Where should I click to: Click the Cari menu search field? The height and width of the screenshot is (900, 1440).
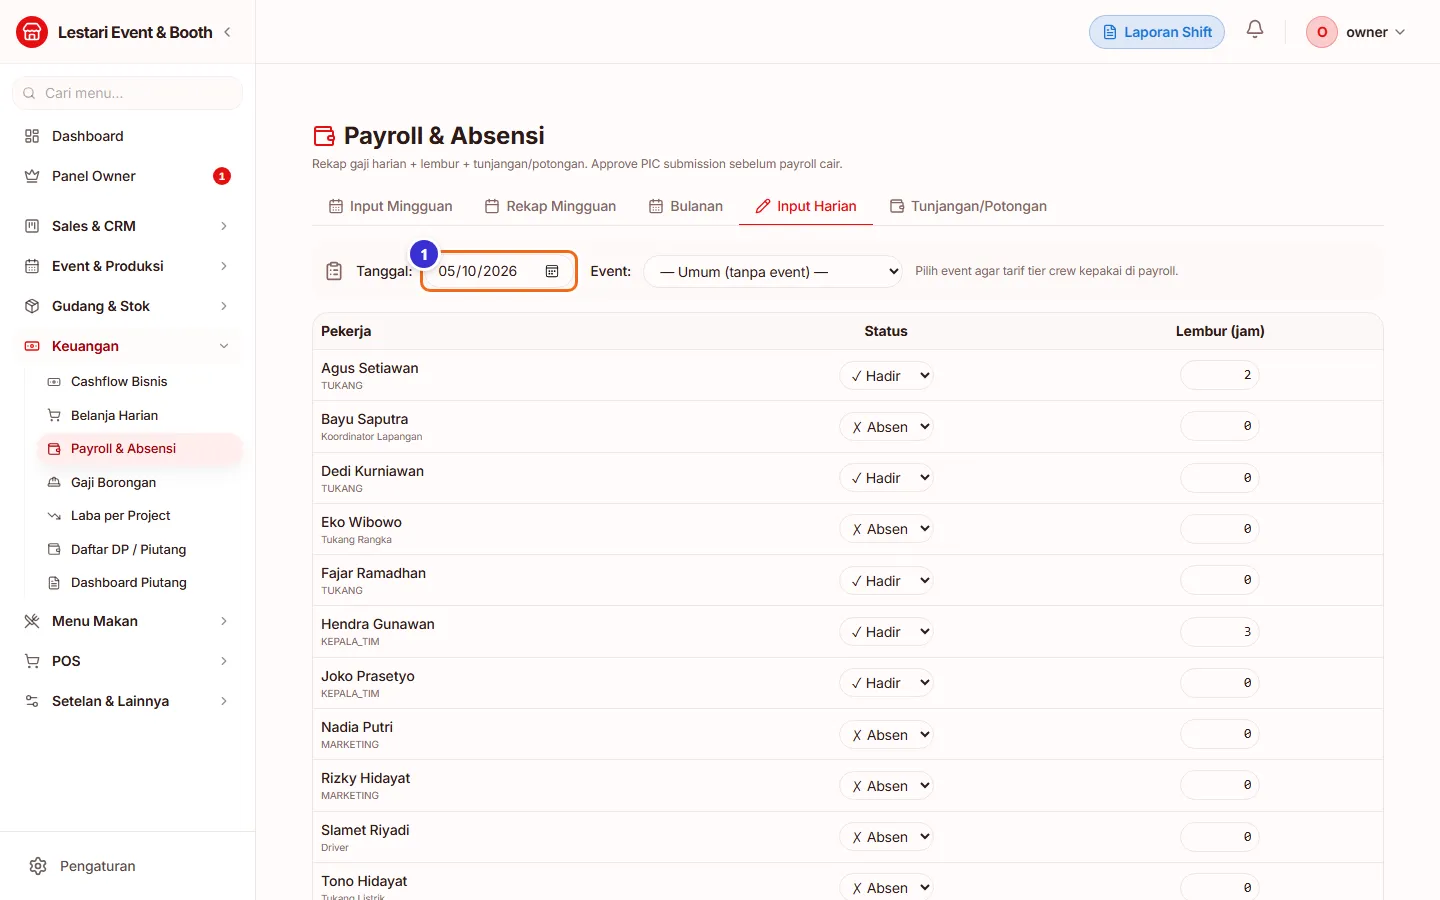pyautogui.click(x=127, y=93)
